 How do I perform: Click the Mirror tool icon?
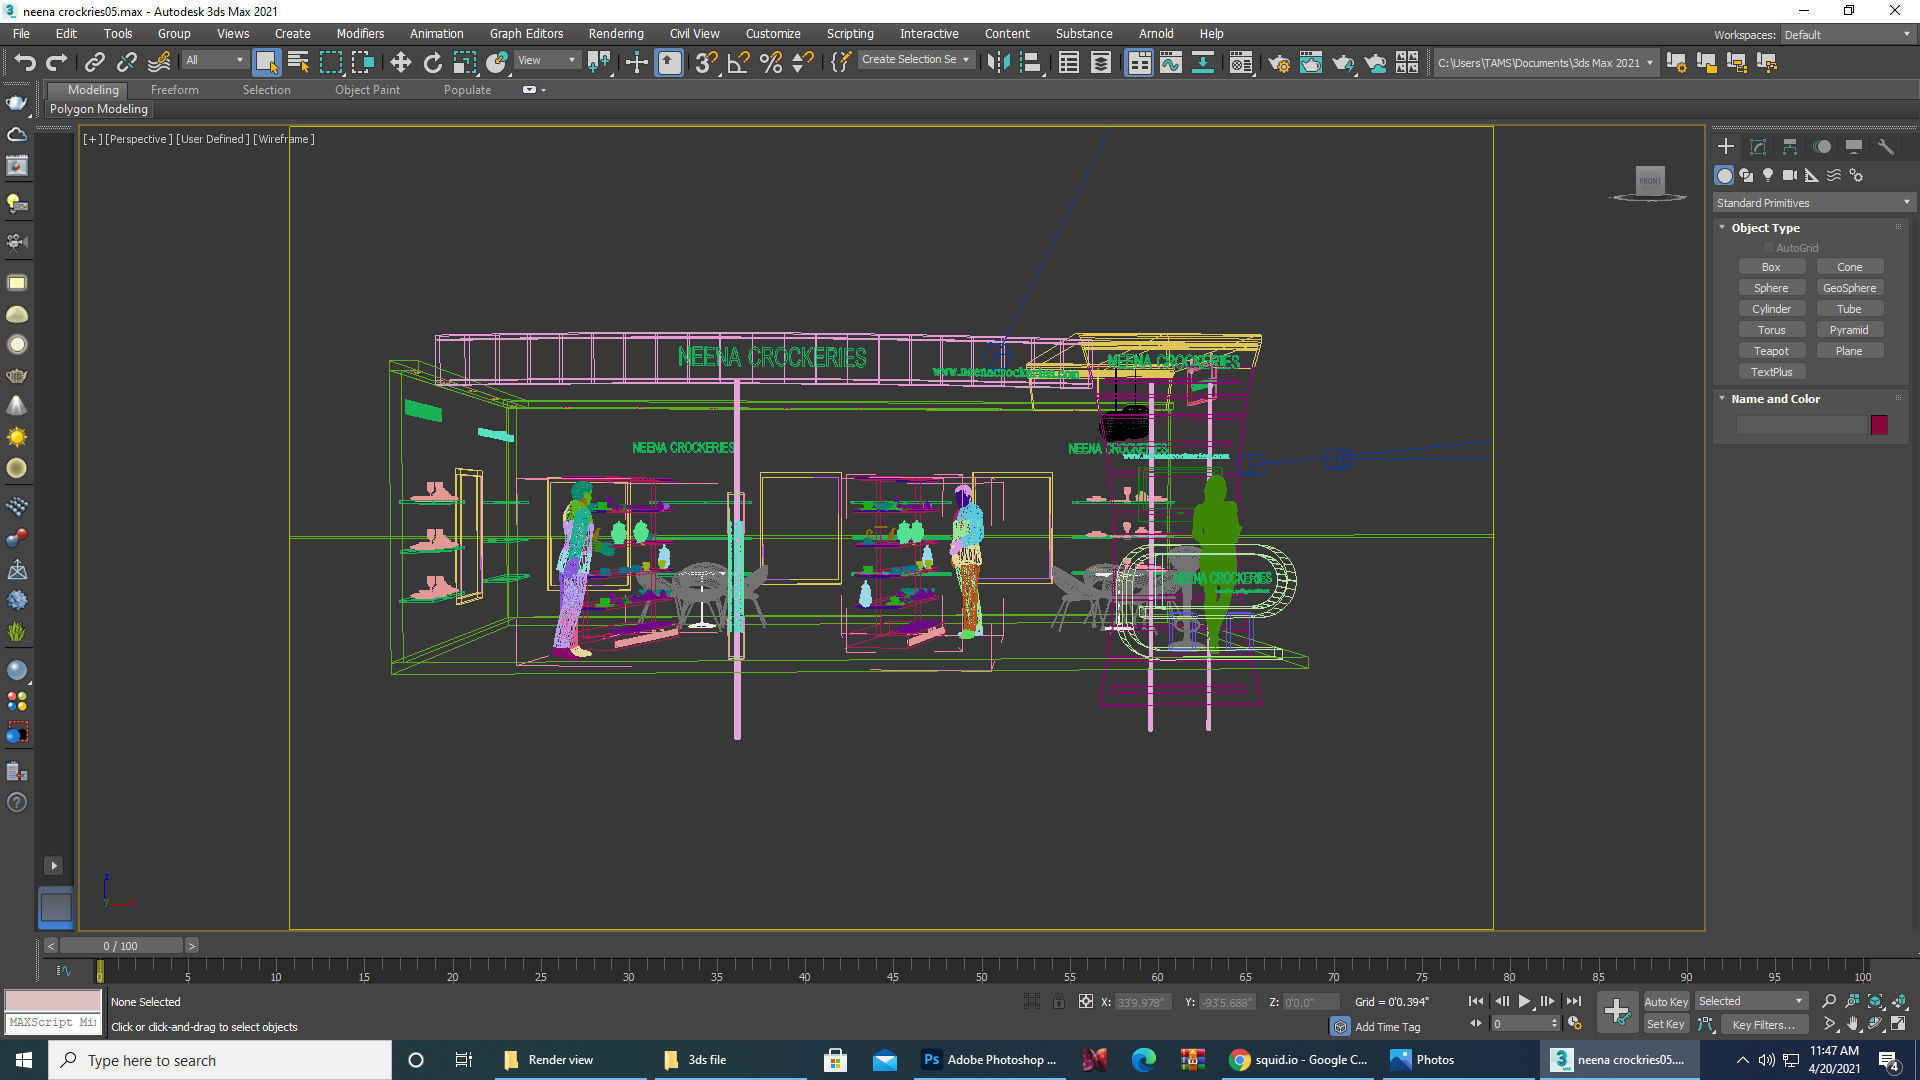coord(998,62)
